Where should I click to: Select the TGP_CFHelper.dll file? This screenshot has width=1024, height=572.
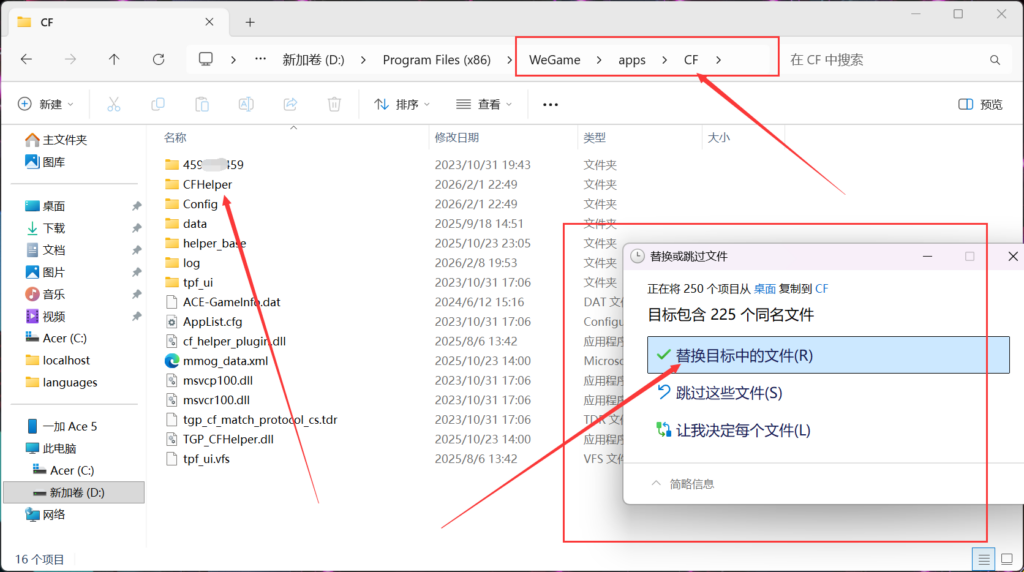point(219,439)
